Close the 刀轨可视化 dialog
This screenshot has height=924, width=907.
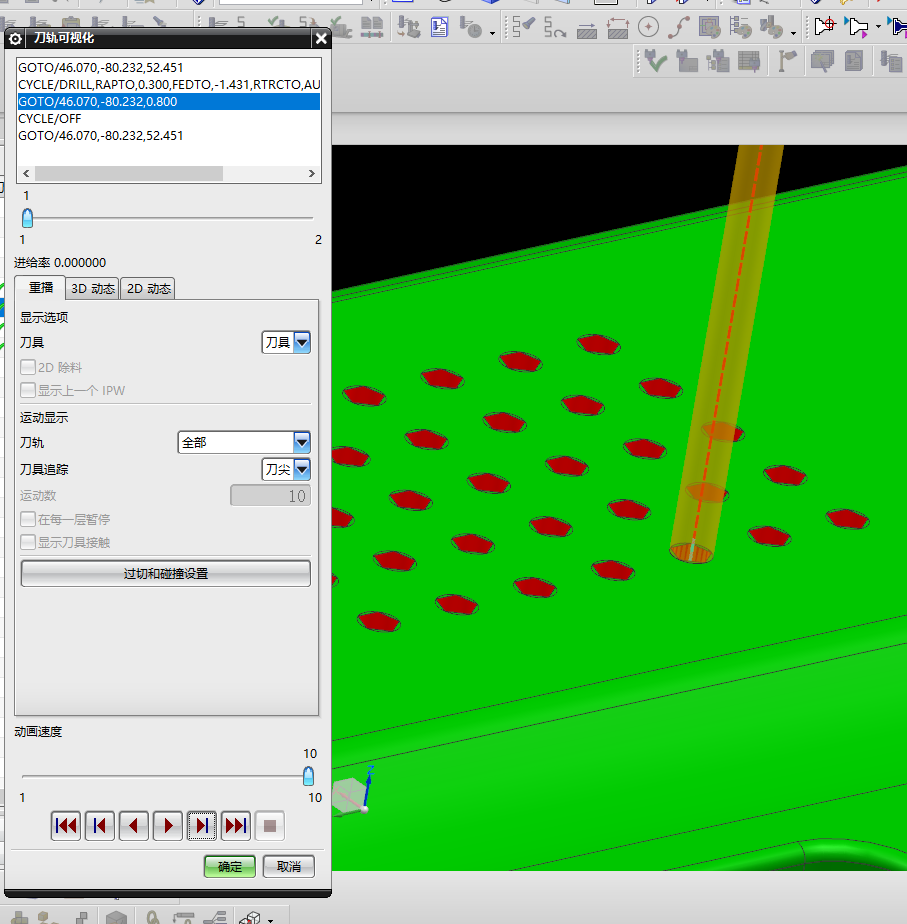321,39
